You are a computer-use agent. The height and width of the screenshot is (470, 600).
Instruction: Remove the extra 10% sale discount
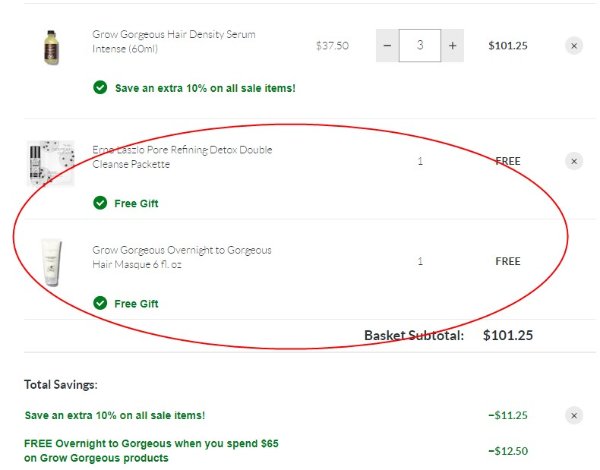[x=574, y=416]
